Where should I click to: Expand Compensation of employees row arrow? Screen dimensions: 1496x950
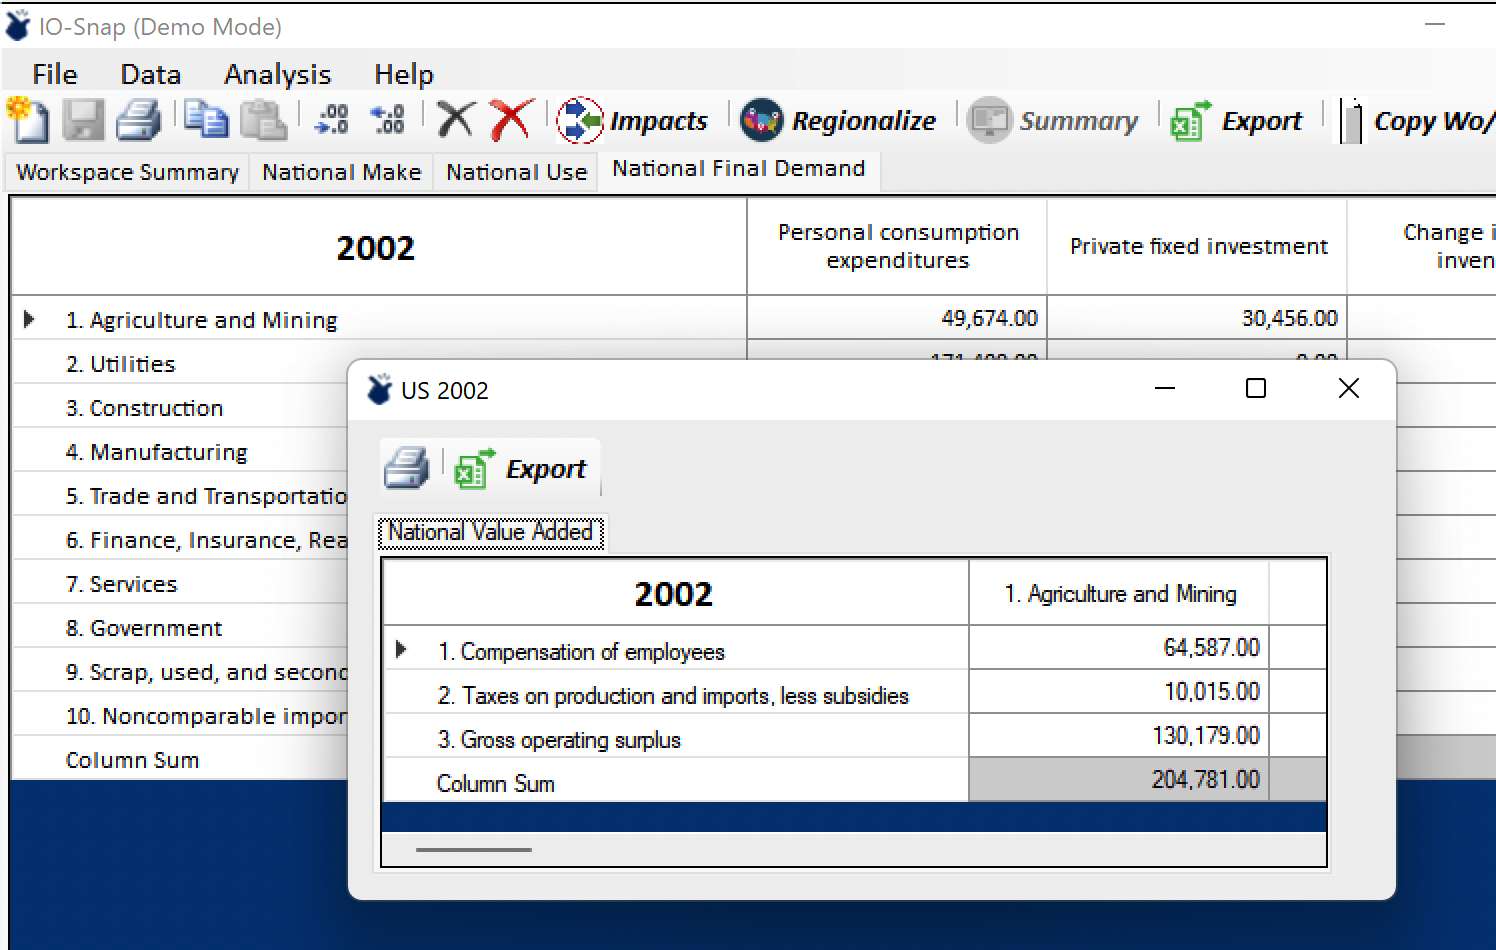(401, 649)
